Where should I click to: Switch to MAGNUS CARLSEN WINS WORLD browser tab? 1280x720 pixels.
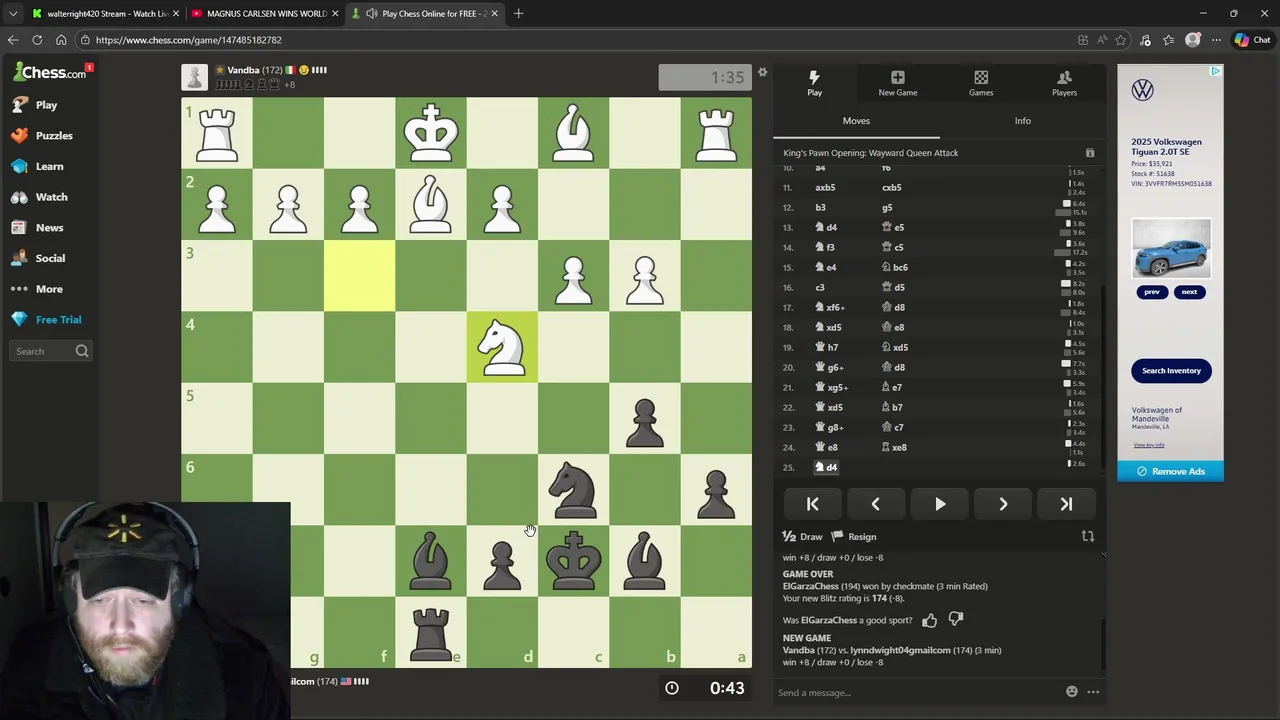click(266, 14)
